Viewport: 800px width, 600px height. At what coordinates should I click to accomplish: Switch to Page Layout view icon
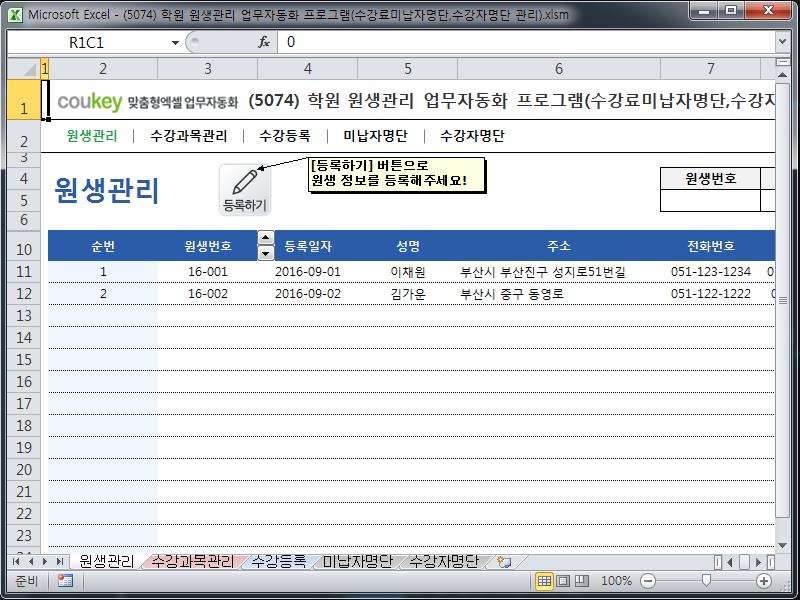(x=563, y=581)
